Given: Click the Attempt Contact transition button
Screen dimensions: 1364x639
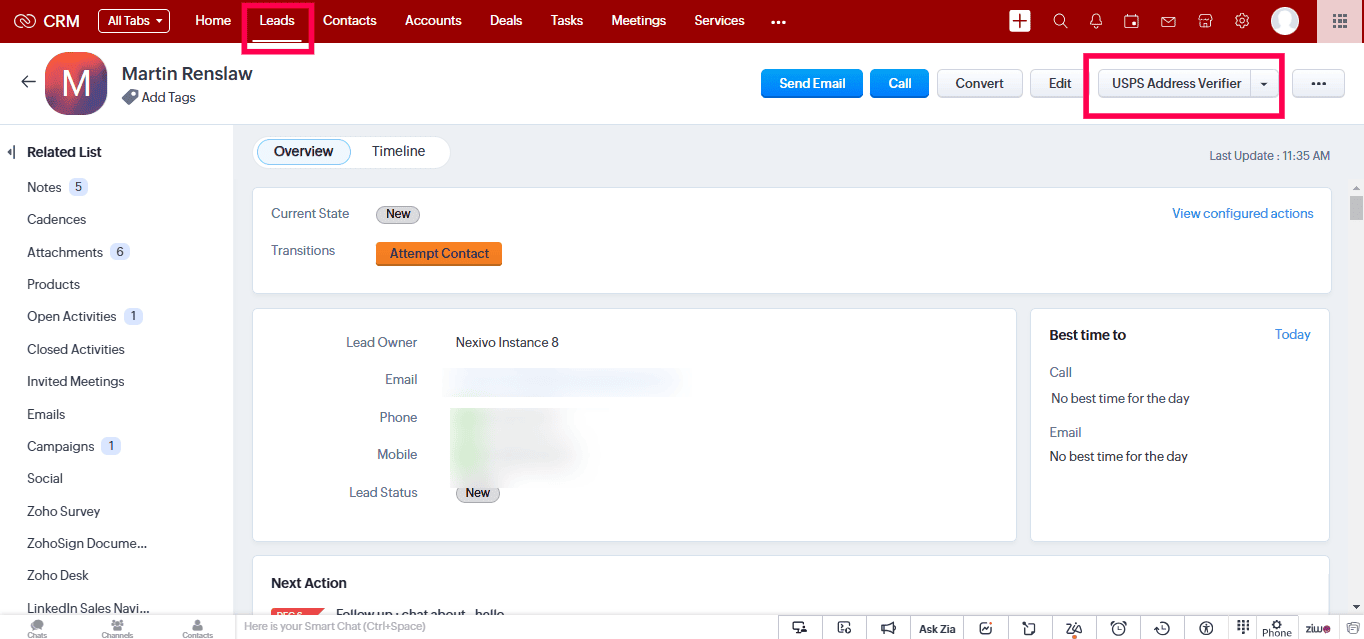Looking at the screenshot, I should coord(439,254).
